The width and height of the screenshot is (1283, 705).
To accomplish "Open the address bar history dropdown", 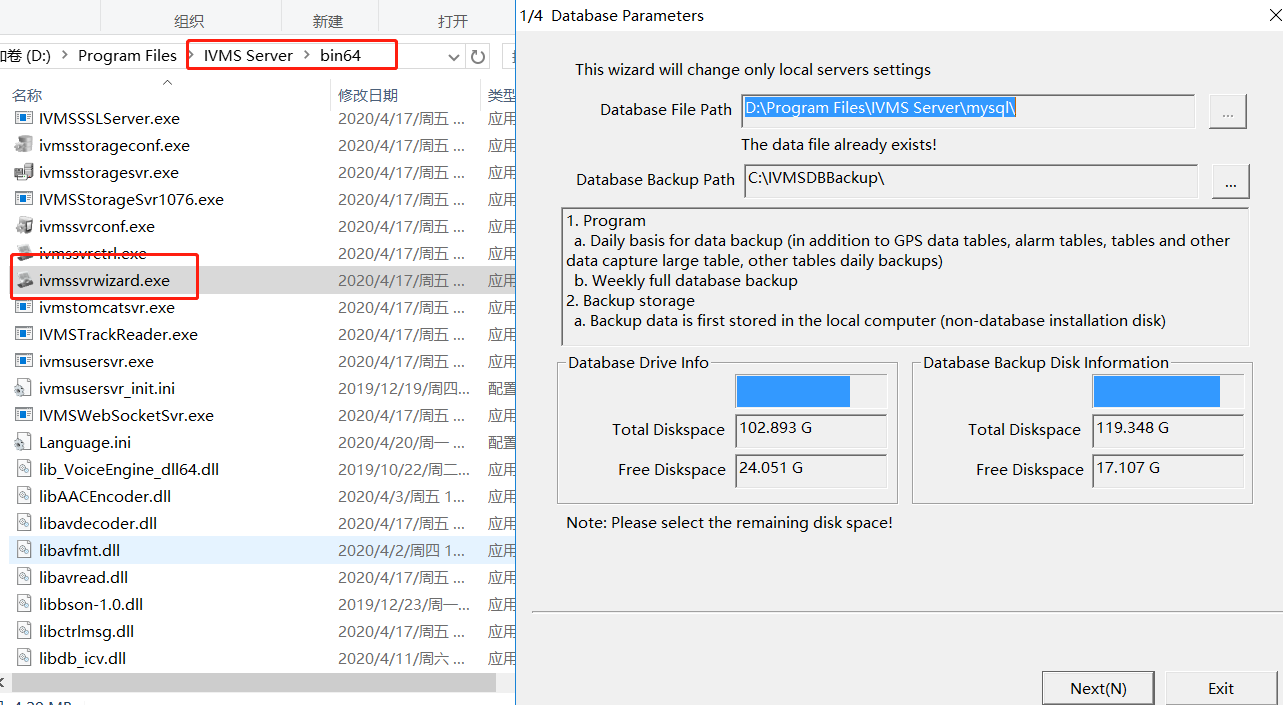I will 454,56.
